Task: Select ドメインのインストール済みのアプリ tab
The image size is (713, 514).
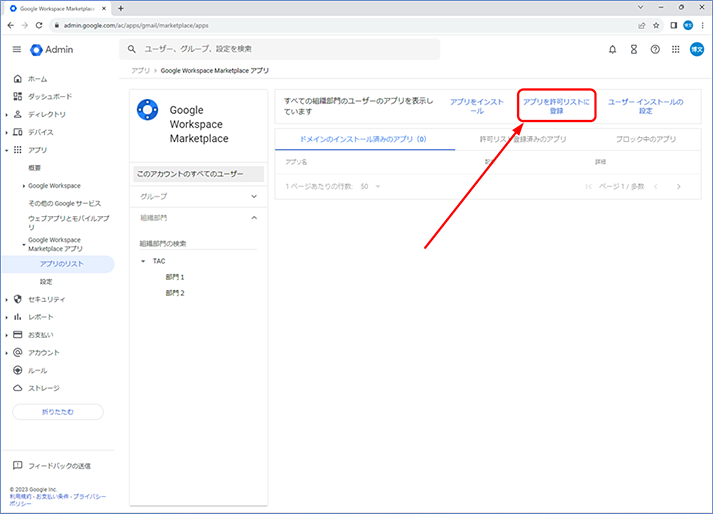Action: coord(363,139)
